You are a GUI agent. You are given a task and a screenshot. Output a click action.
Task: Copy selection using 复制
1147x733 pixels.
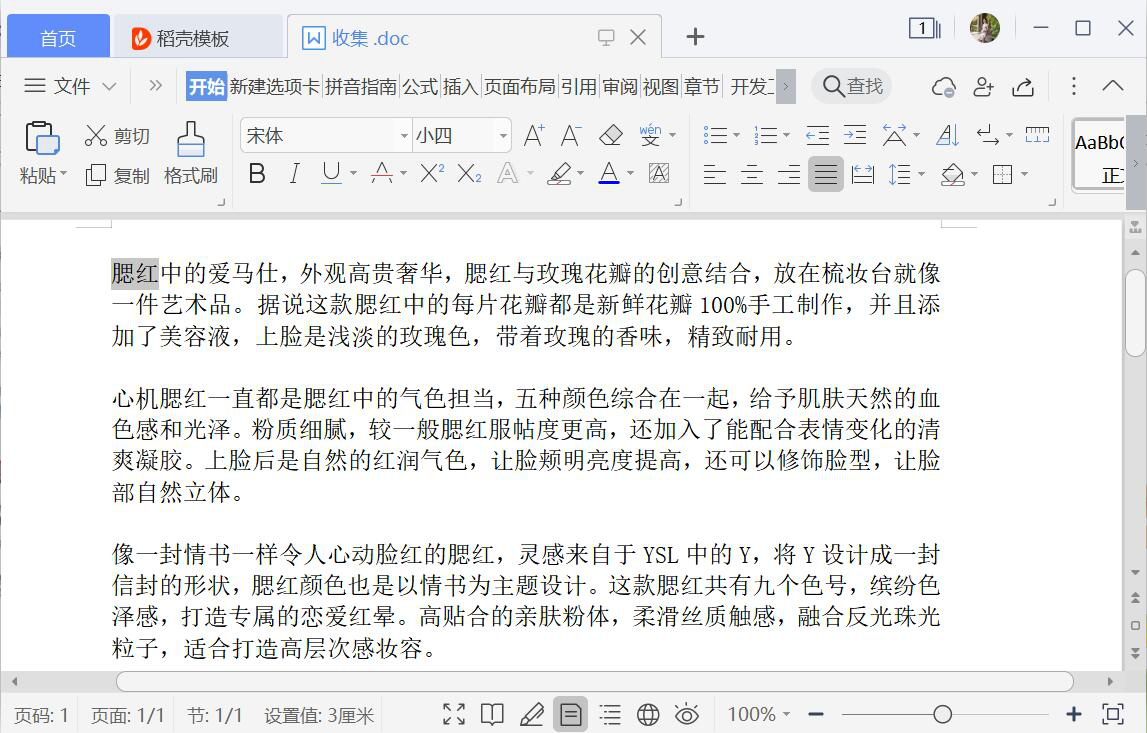pos(117,176)
